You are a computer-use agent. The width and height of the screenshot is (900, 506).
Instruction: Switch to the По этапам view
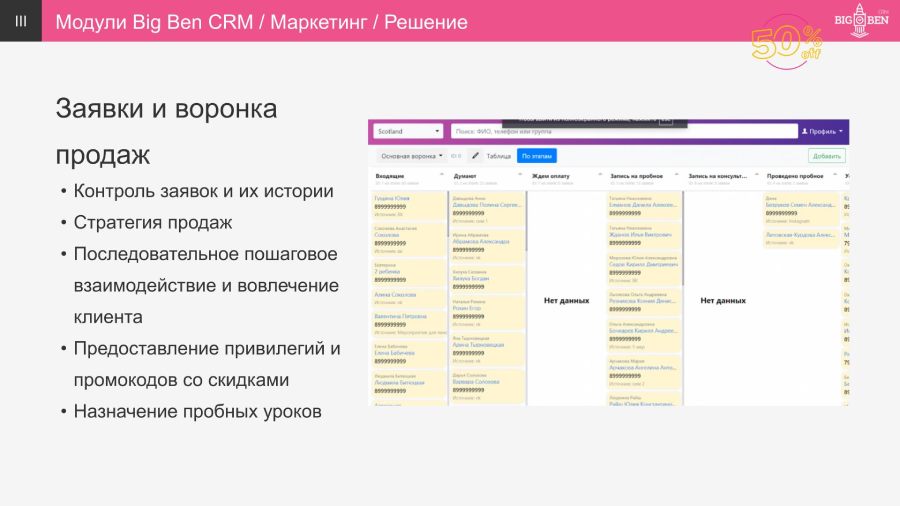537,156
